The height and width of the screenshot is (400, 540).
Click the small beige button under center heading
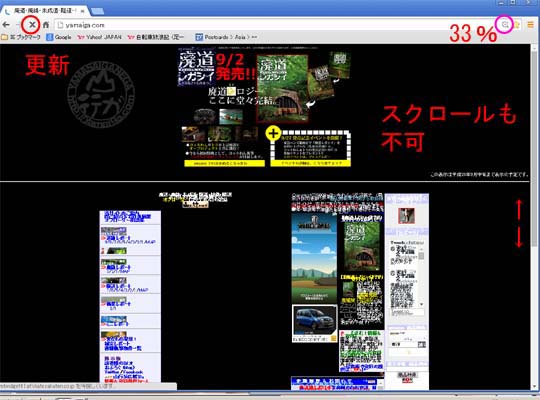tap(195, 205)
